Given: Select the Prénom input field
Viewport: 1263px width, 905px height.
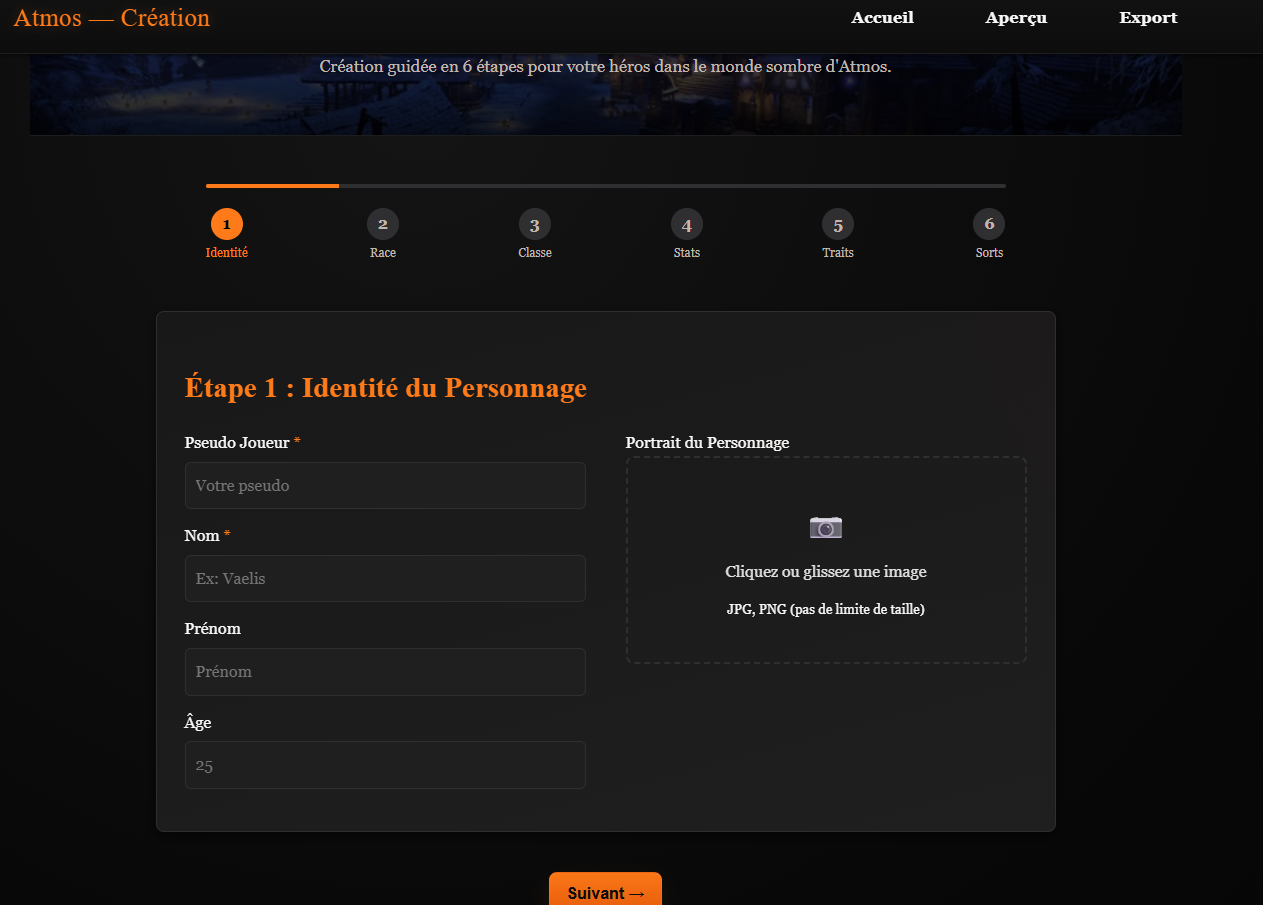Looking at the screenshot, I should point(385,672).
